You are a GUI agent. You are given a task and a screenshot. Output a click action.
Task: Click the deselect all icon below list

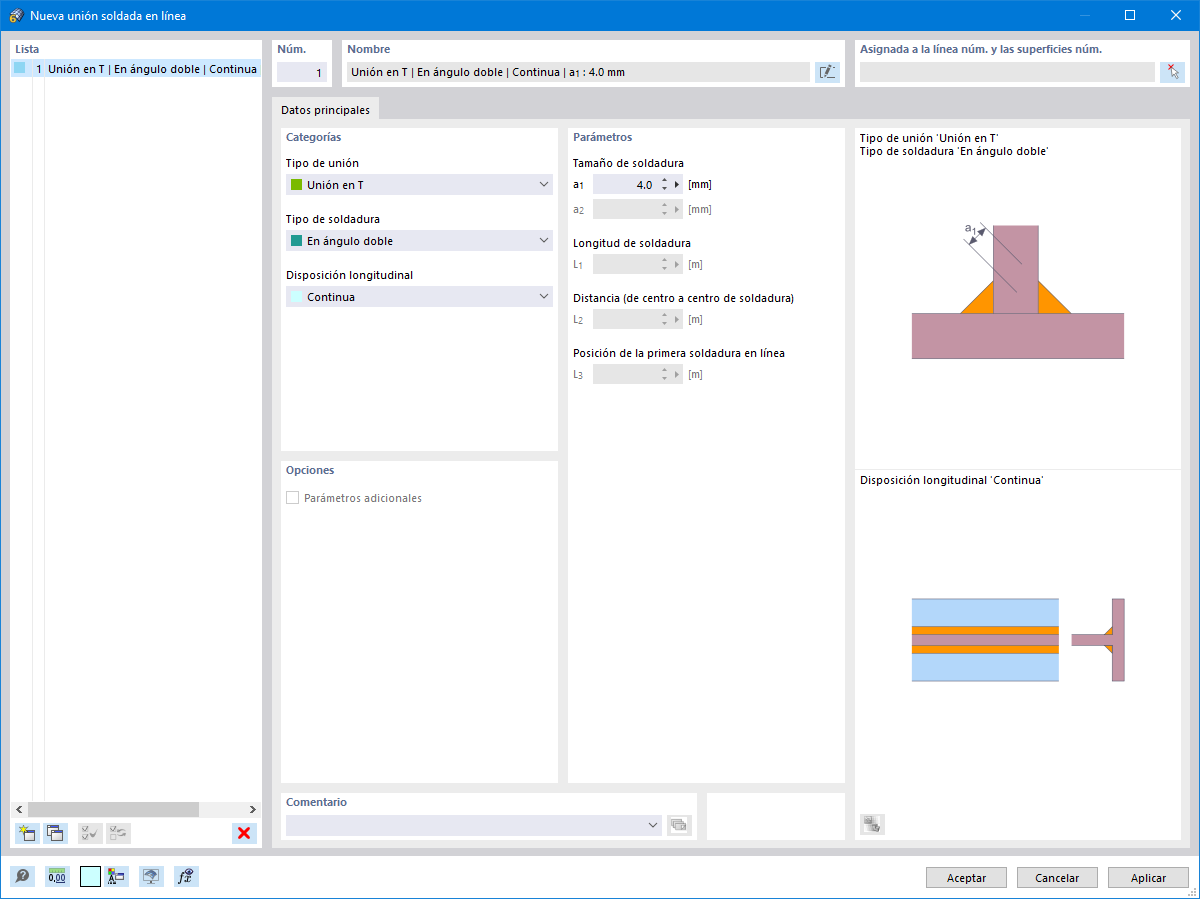pyautogui.click(x=118, y=833)
